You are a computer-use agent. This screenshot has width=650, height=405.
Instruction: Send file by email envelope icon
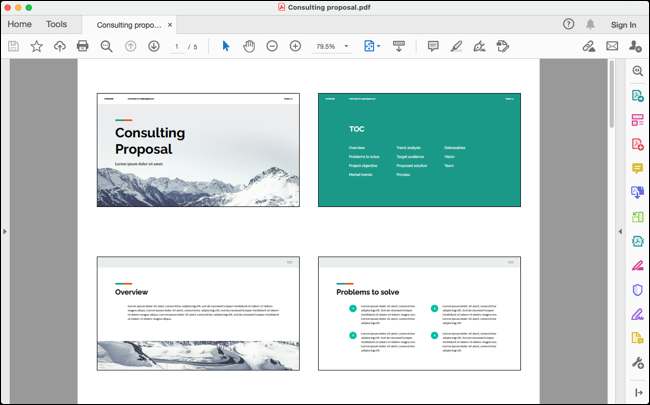click(x=612, y=46)
